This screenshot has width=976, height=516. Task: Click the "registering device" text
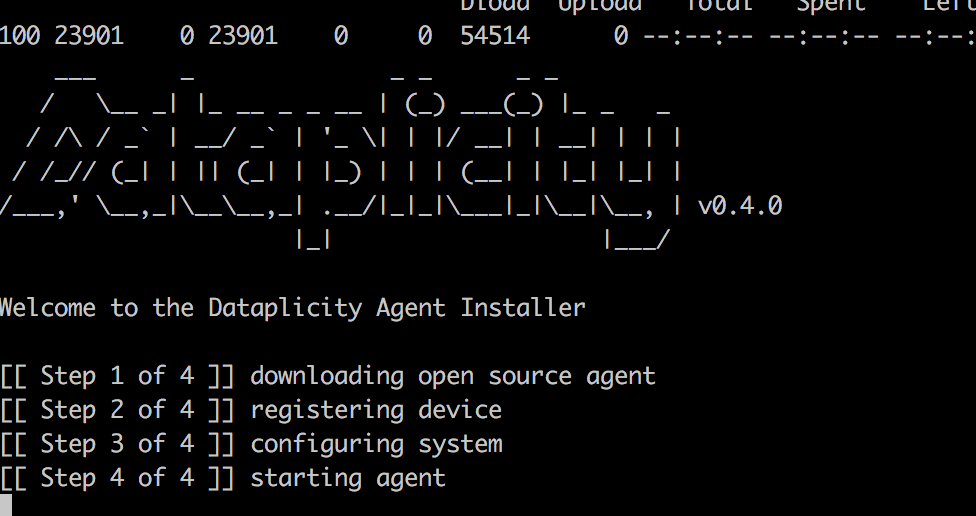[x=376, y=410]
